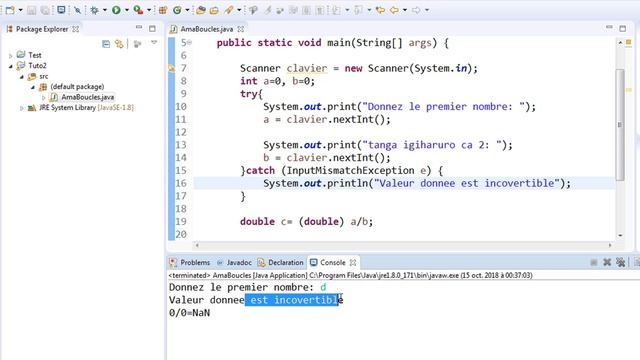Minimize the editor area

pyautogui.click(x=609, y=27)
